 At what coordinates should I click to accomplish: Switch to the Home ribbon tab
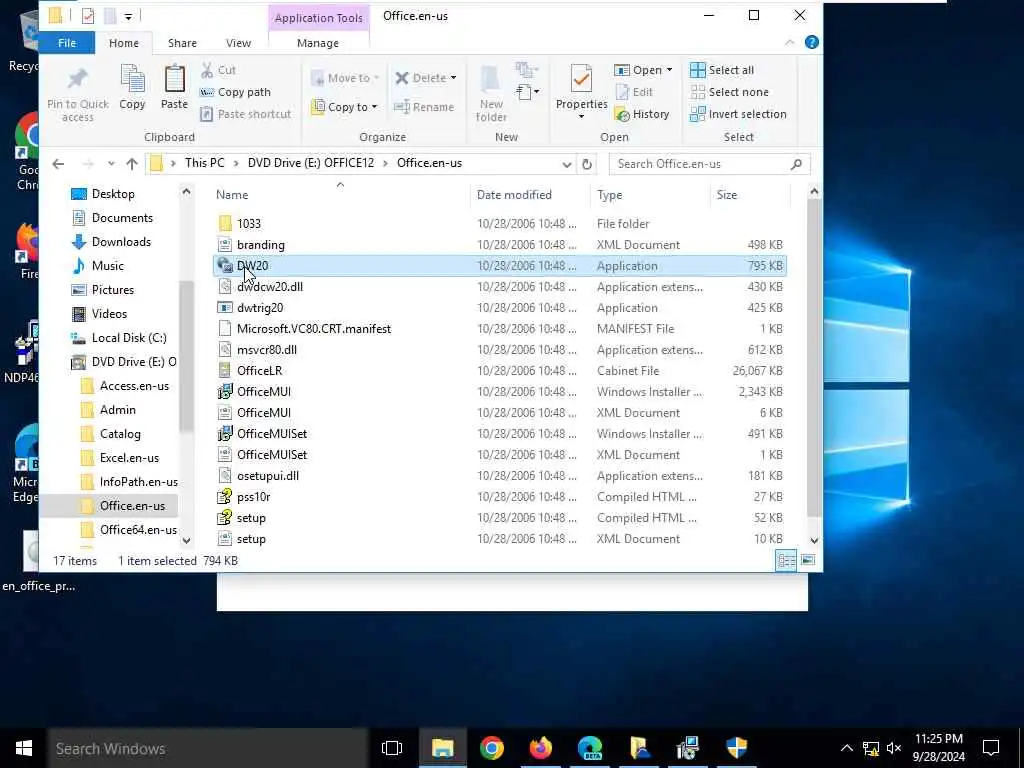click(x=123, y=43)
